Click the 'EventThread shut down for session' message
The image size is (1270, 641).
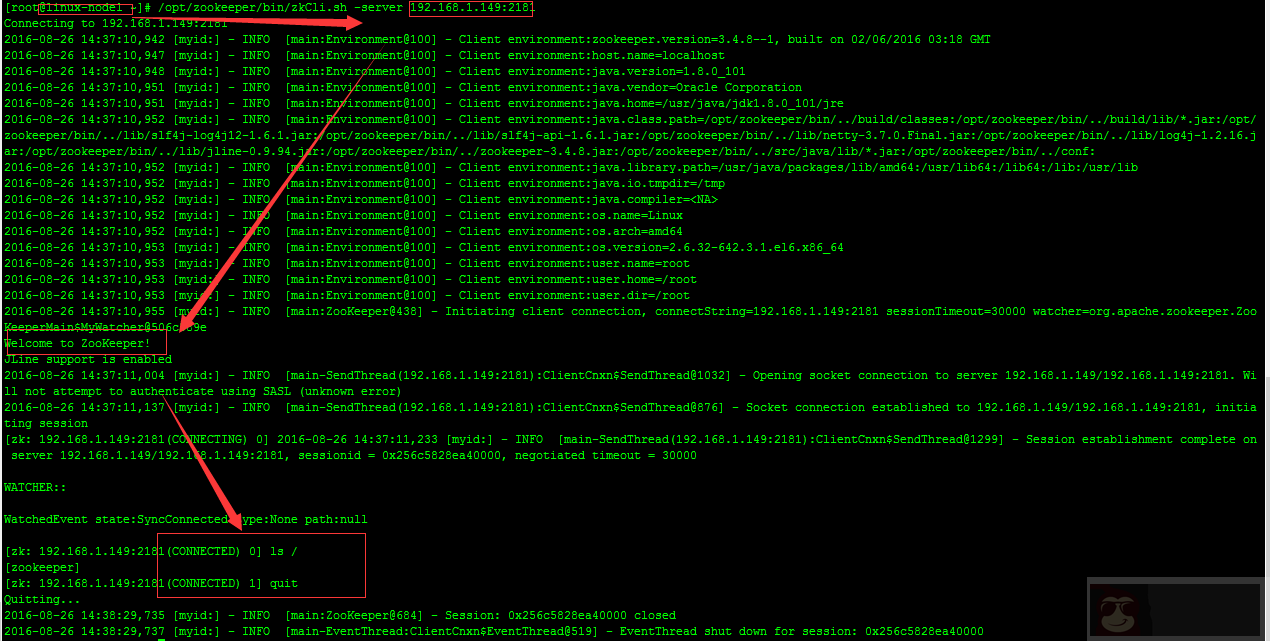[x=802, y=632]
